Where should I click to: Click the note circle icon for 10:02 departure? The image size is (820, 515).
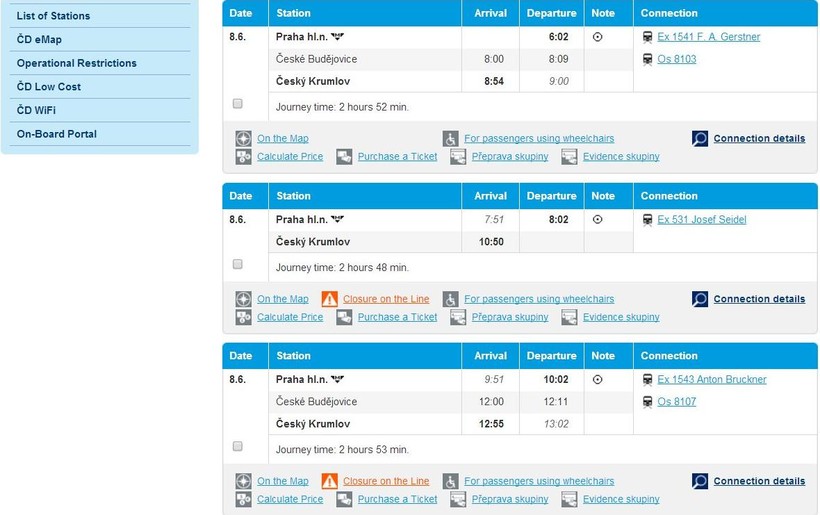pyautogui.click(x=598, y=380)
